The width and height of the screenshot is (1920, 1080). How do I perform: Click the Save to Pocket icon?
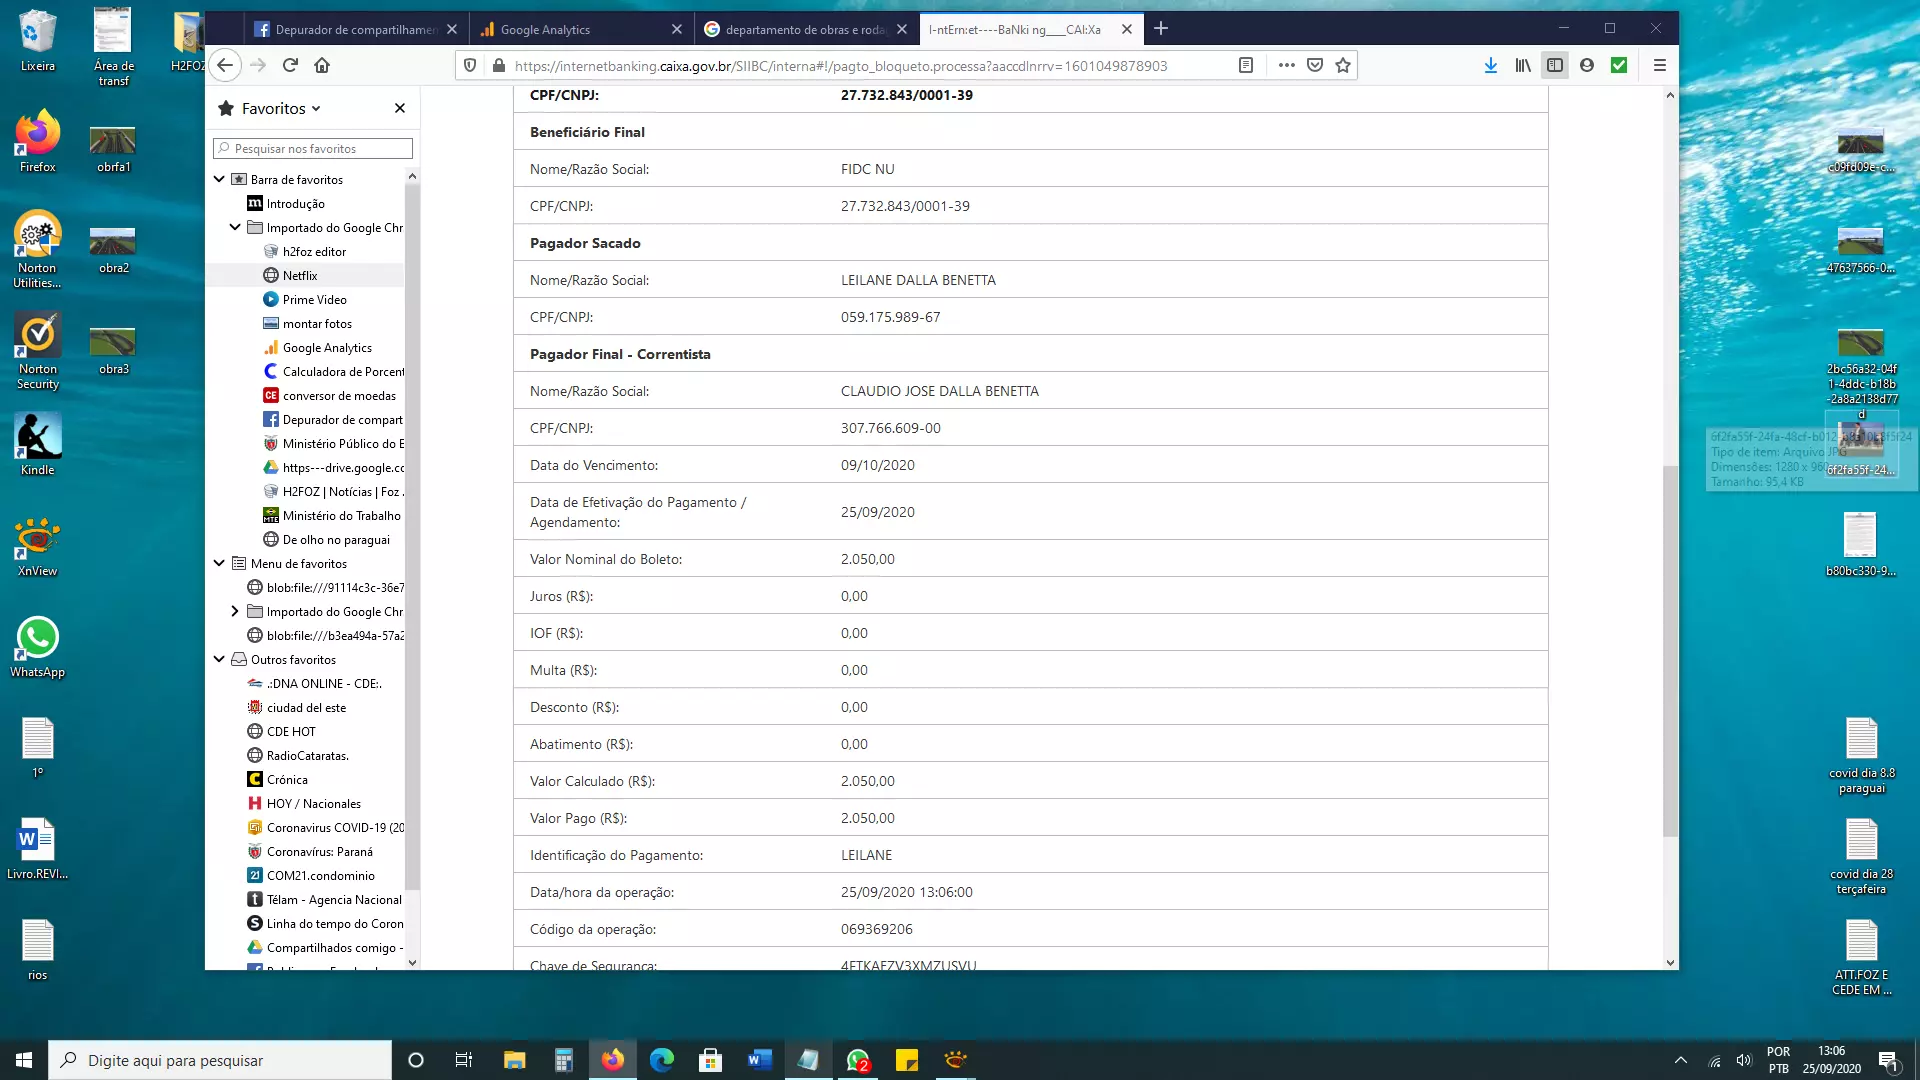coord(1315,65)
